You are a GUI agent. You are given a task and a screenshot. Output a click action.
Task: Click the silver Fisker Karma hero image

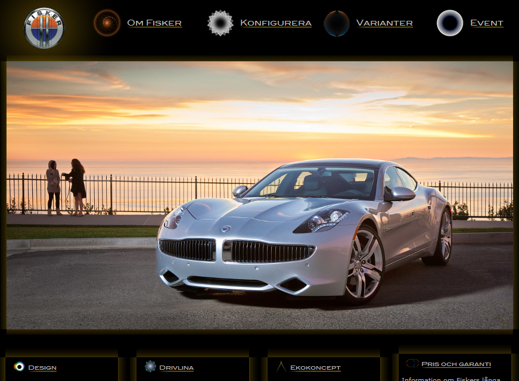tap(260, 195)
